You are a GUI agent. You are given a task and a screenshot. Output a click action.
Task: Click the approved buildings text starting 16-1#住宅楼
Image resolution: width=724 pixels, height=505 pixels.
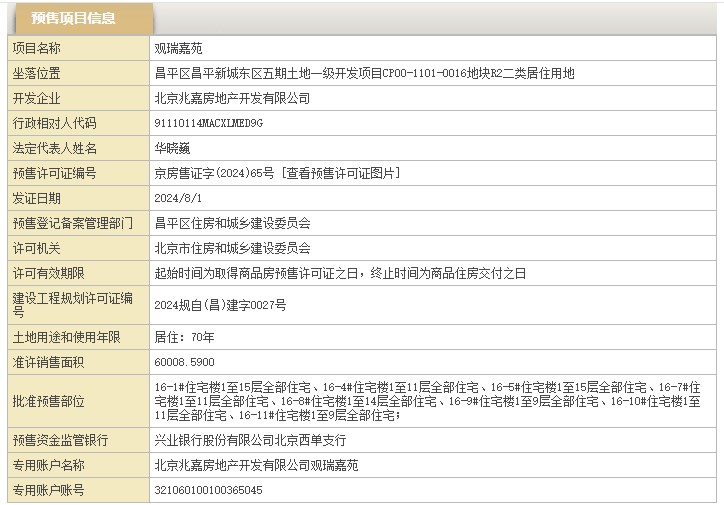coord(427,401)
